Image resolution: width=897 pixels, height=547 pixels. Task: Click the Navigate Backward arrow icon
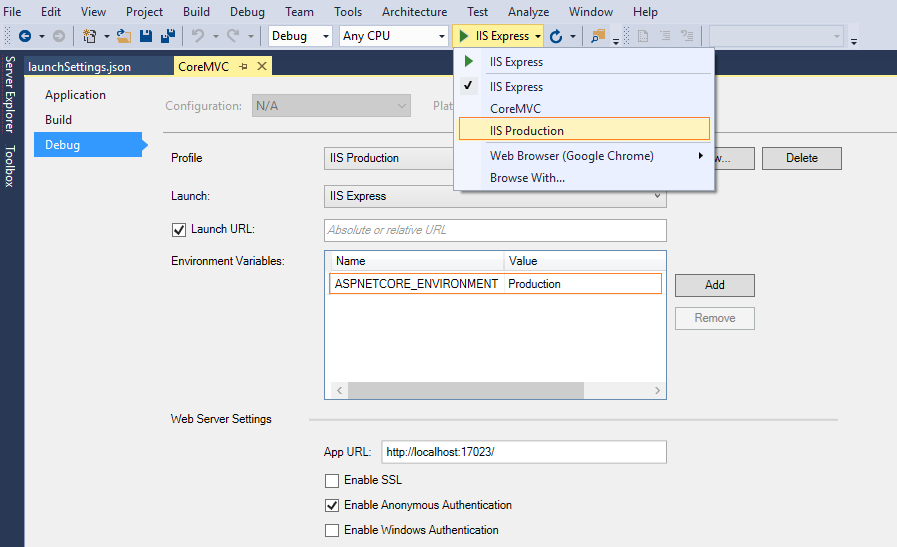tap(25, 36)
